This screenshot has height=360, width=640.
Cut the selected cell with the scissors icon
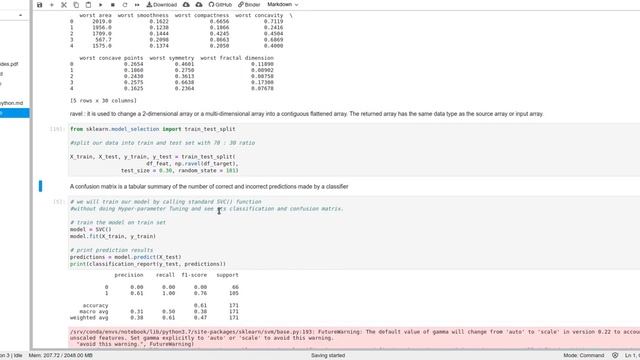(x=64, y=5)
